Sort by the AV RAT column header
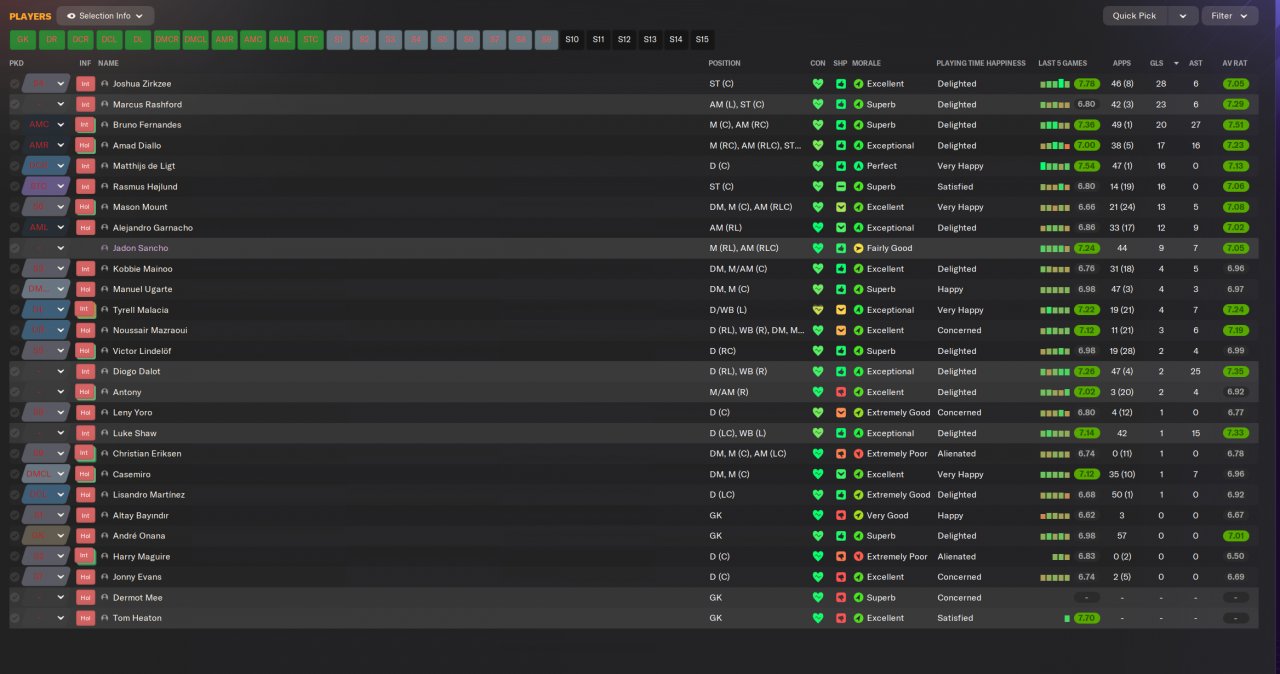Viewport: 1280px width, 674px height. [x=1235, y=63]
